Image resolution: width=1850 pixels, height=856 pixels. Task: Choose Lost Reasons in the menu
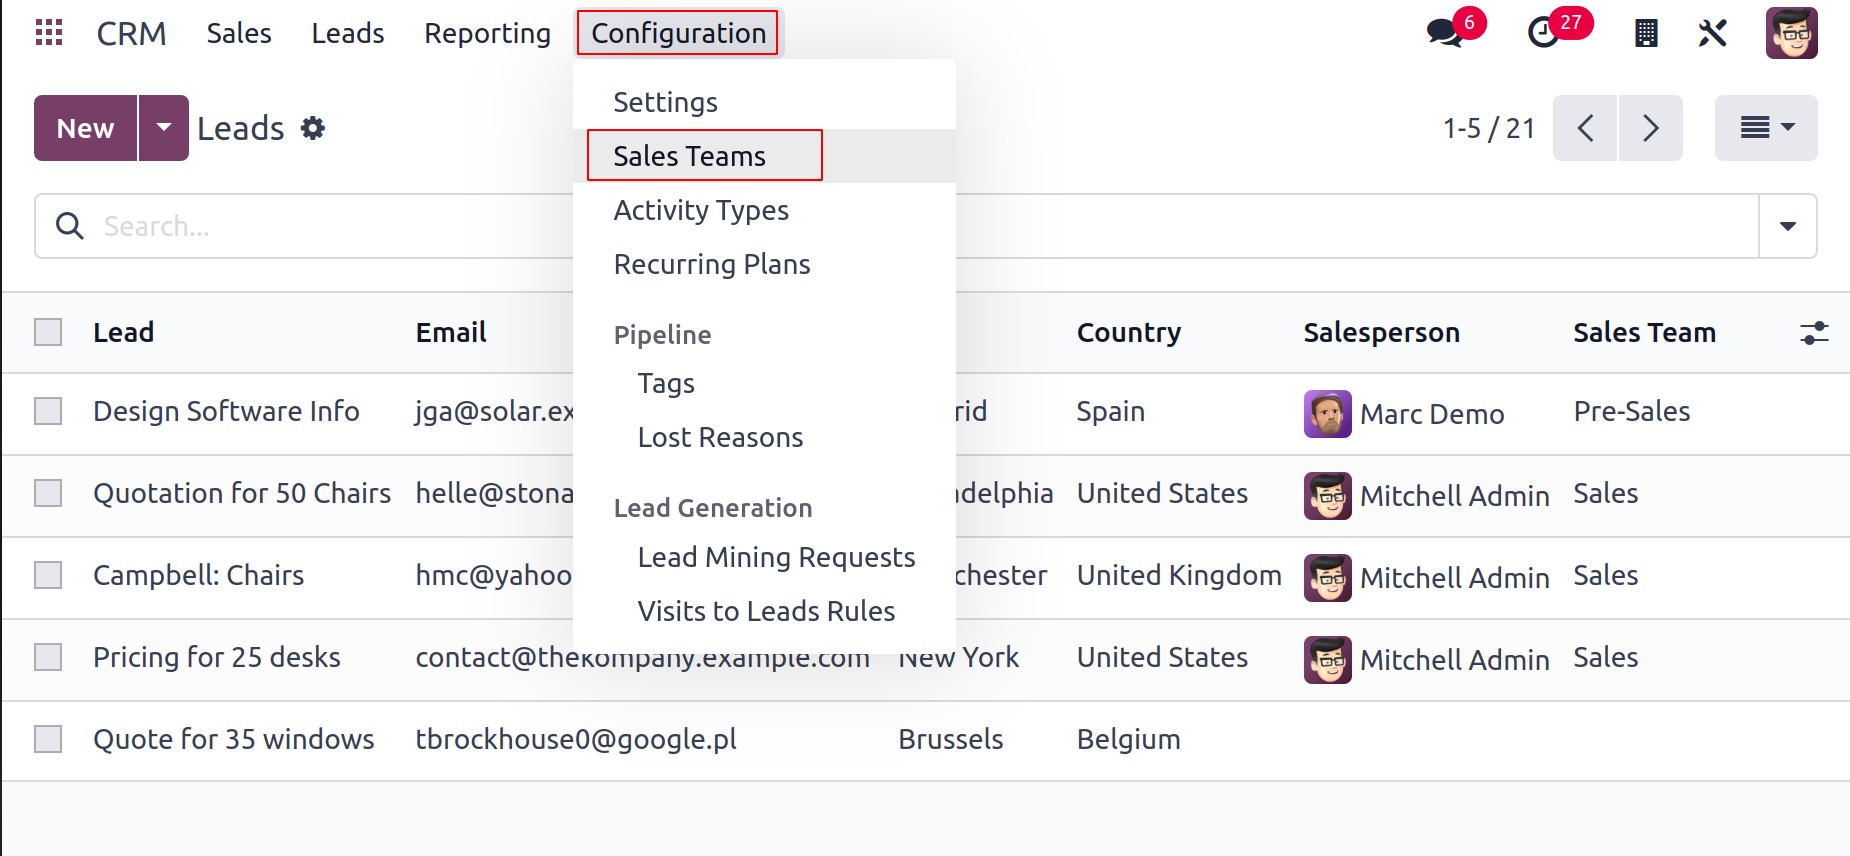click(x=720, y=437)
